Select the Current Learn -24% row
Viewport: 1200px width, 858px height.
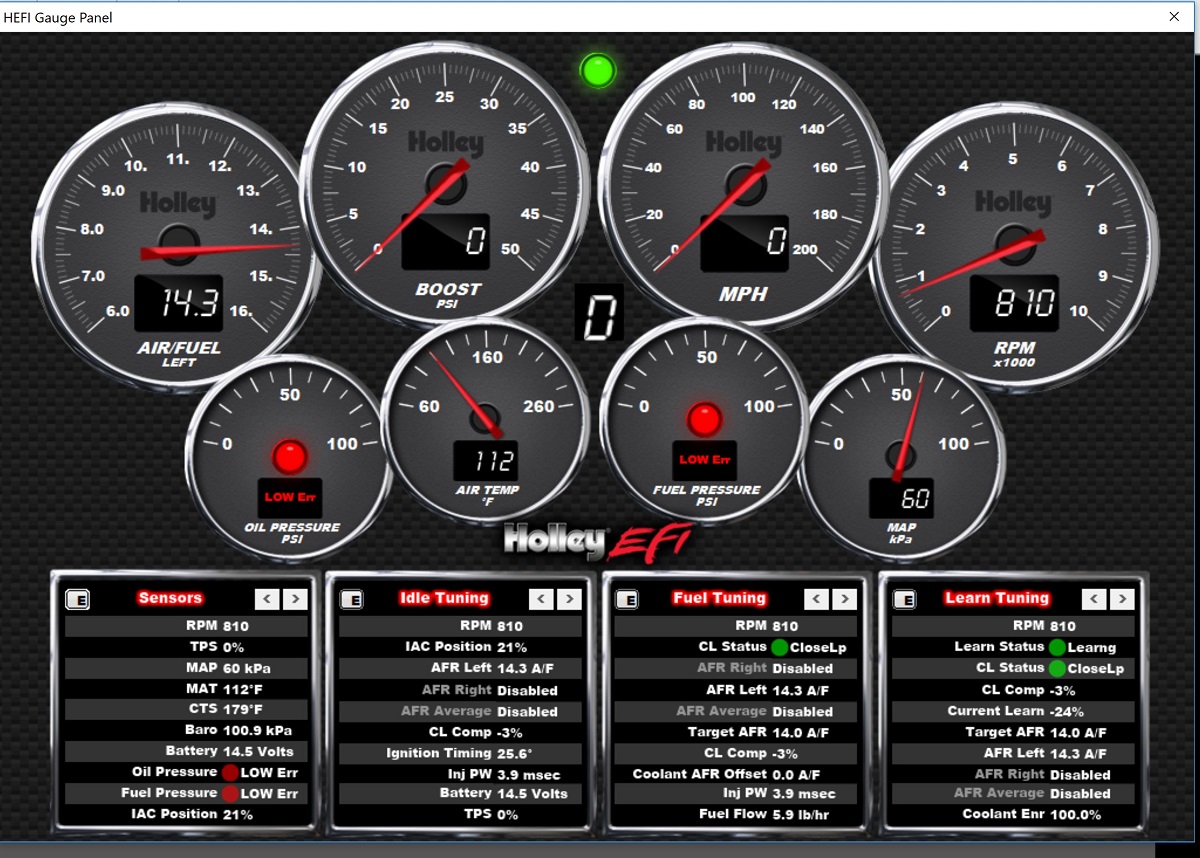[1014, 711]
